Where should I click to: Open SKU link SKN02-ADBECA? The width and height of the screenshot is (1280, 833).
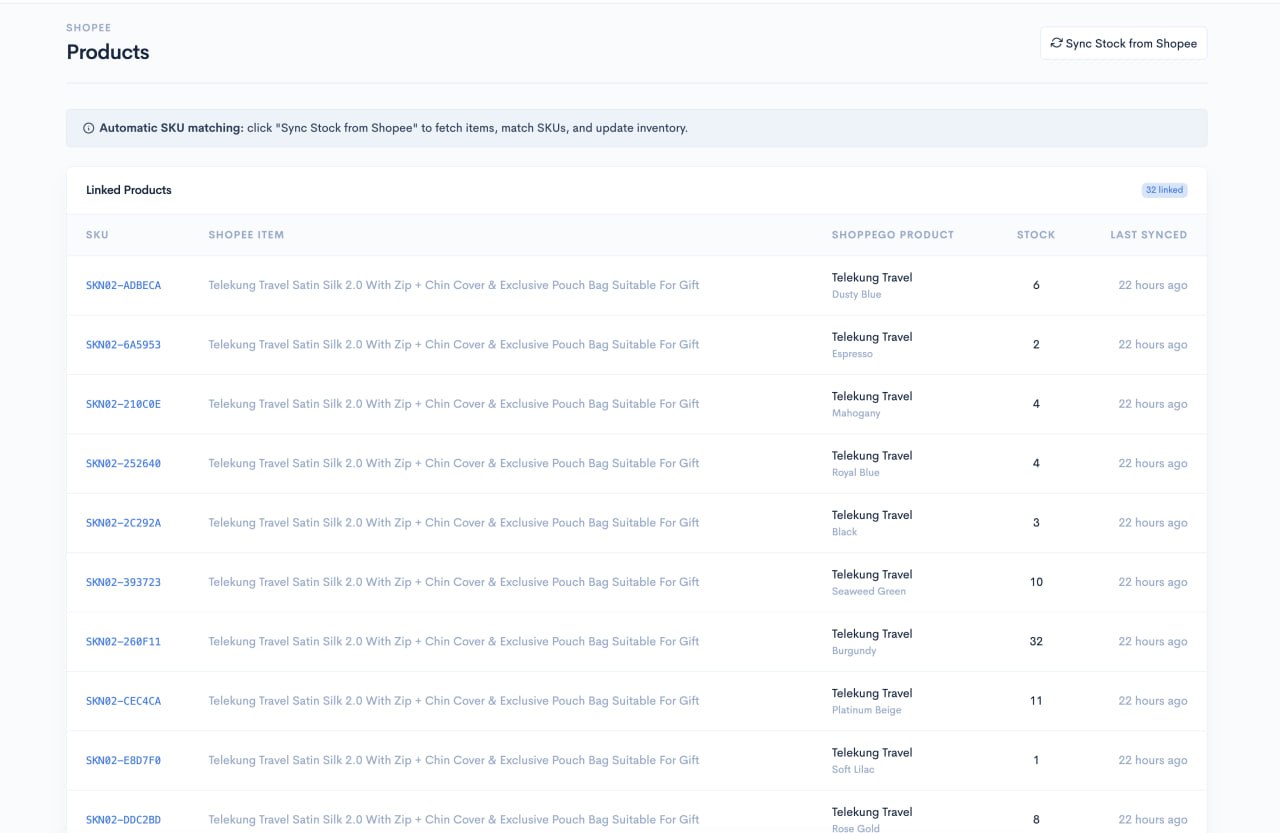click(x=123, y=285)
